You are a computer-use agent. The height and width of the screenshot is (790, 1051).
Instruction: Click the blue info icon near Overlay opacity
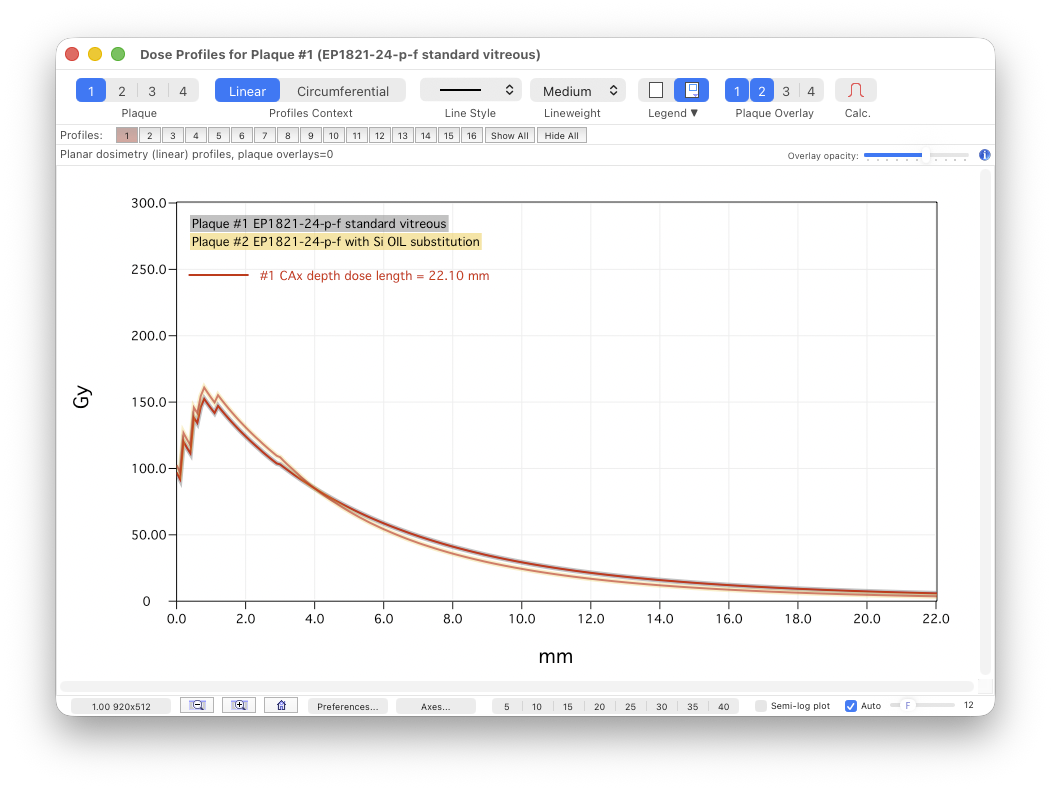[984, 155]
